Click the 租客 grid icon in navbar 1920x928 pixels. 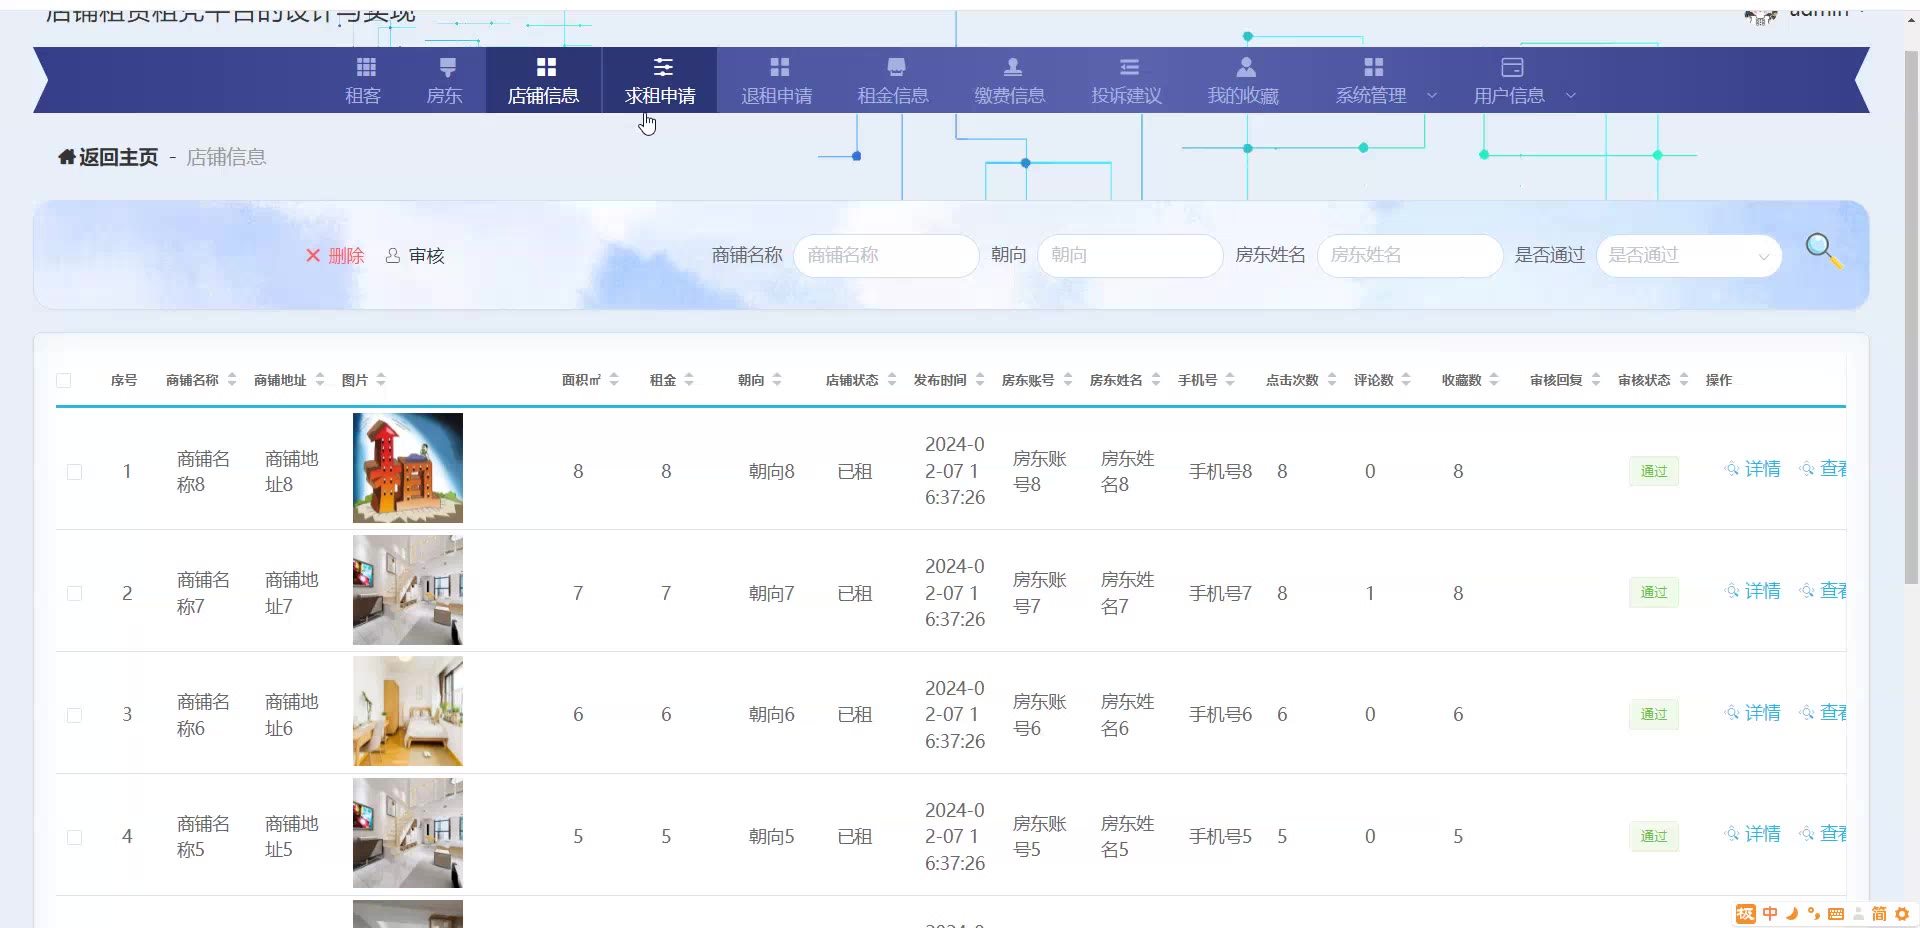pos(366,67)
